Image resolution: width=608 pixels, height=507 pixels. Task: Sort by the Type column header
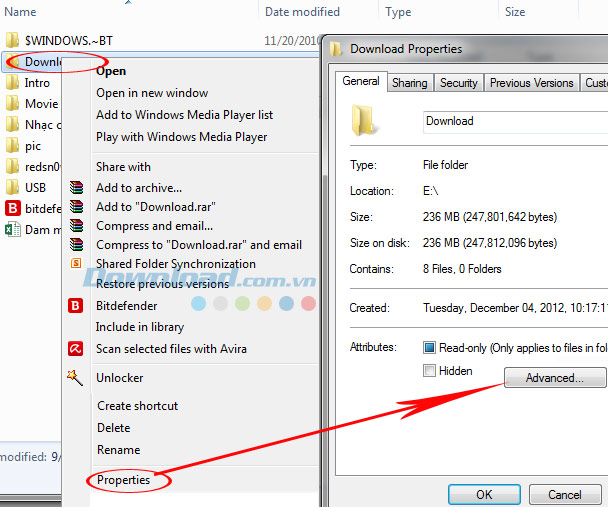[x=398, y=12]
